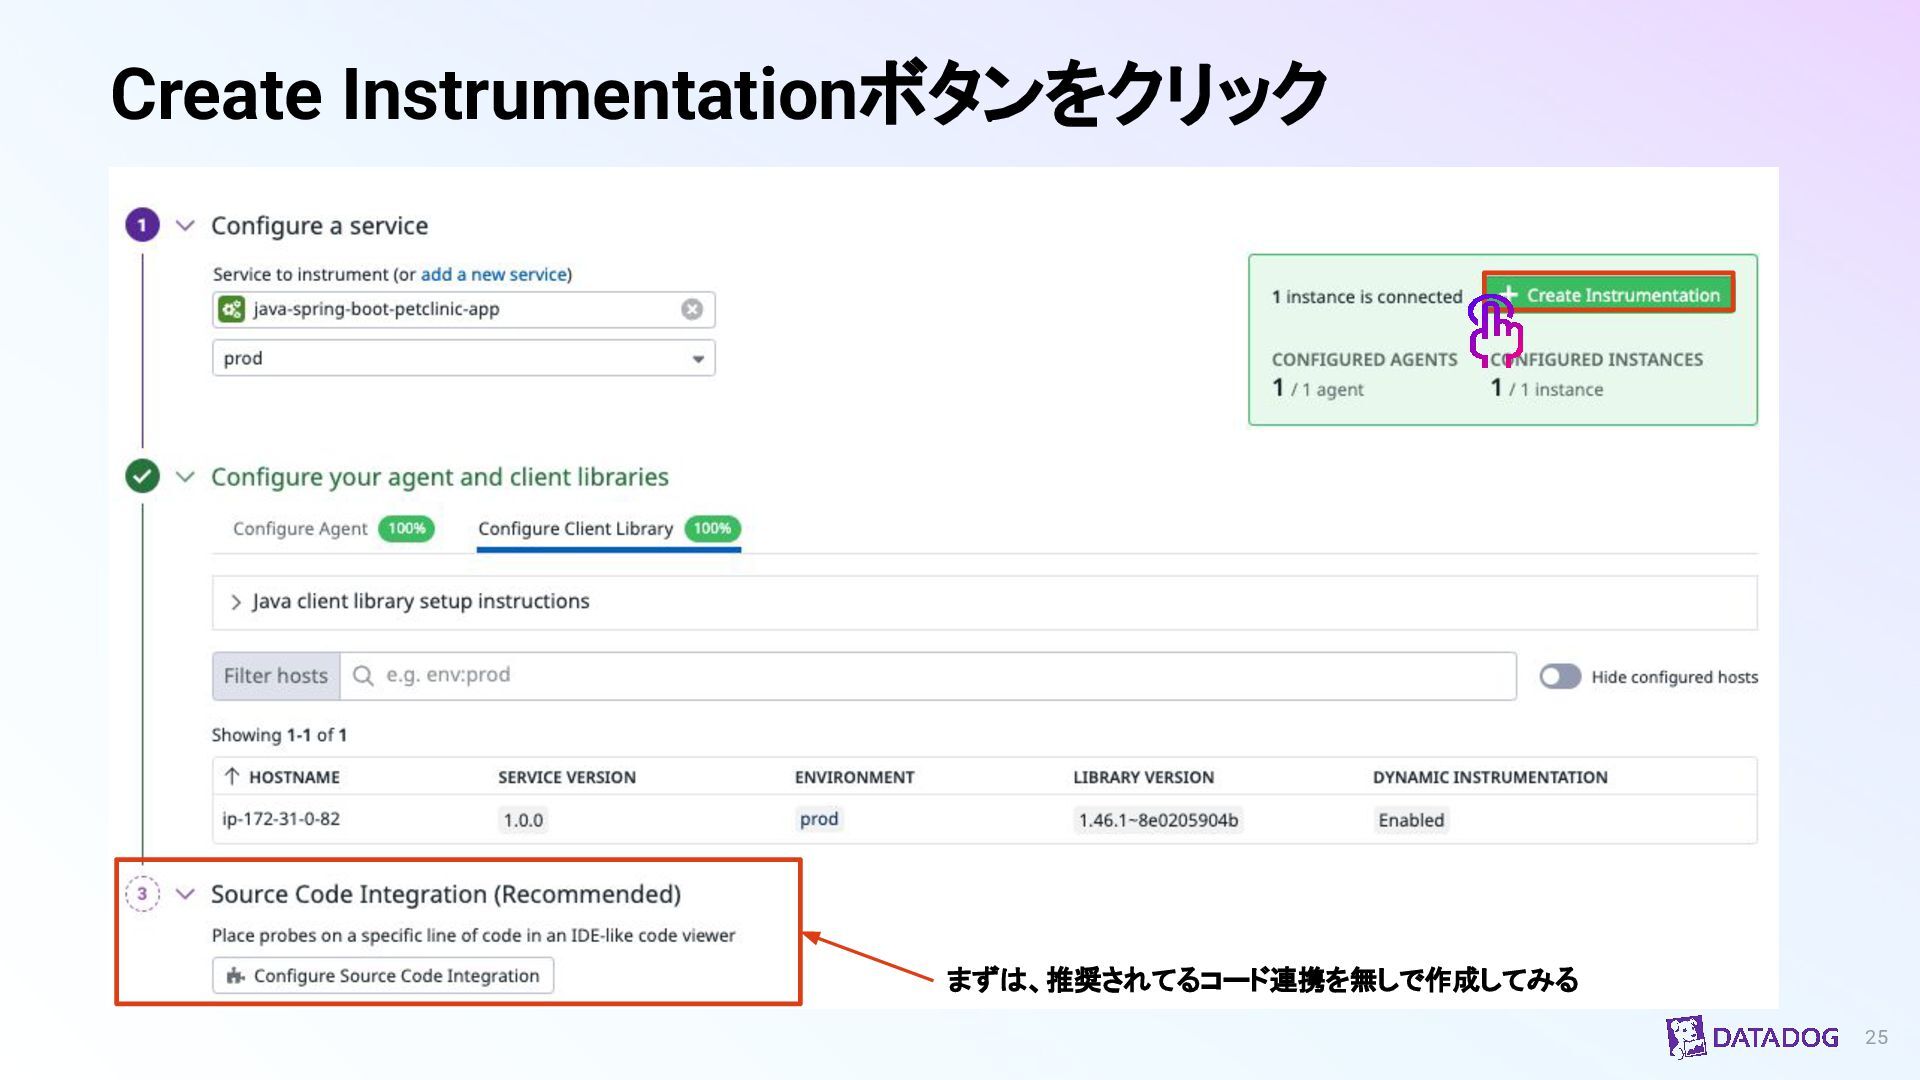Click the step 1 purple circle icon
Screen dimensions: 1920x1080
click(x=142, y=225)
